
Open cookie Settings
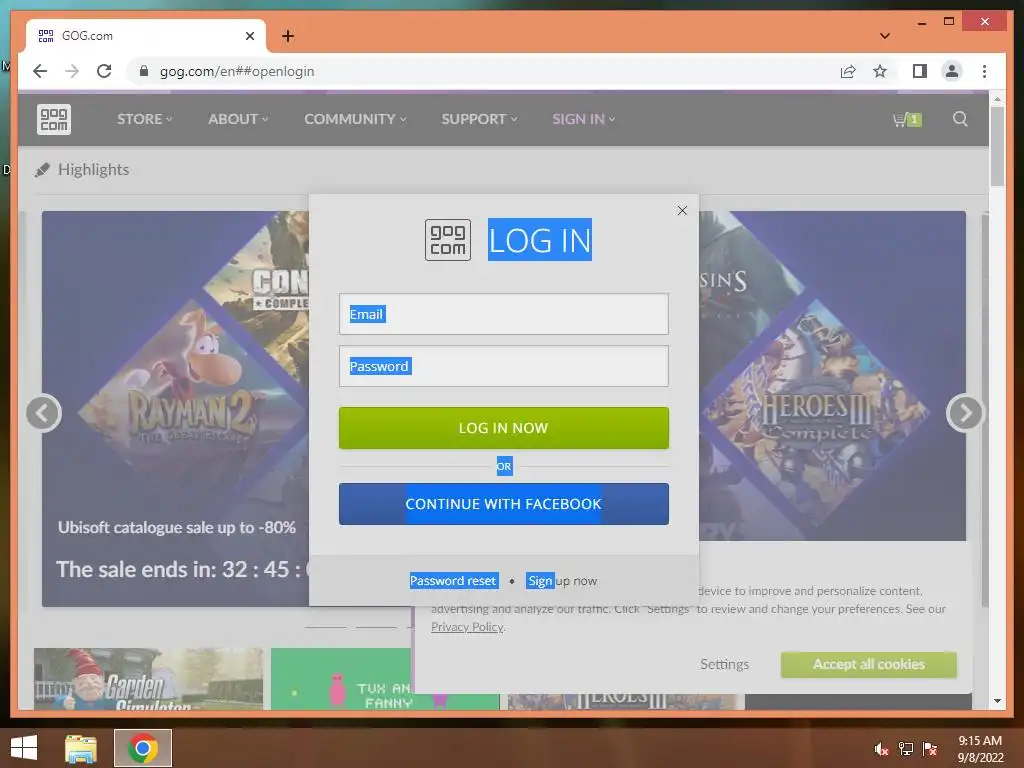tap(724, 664)
